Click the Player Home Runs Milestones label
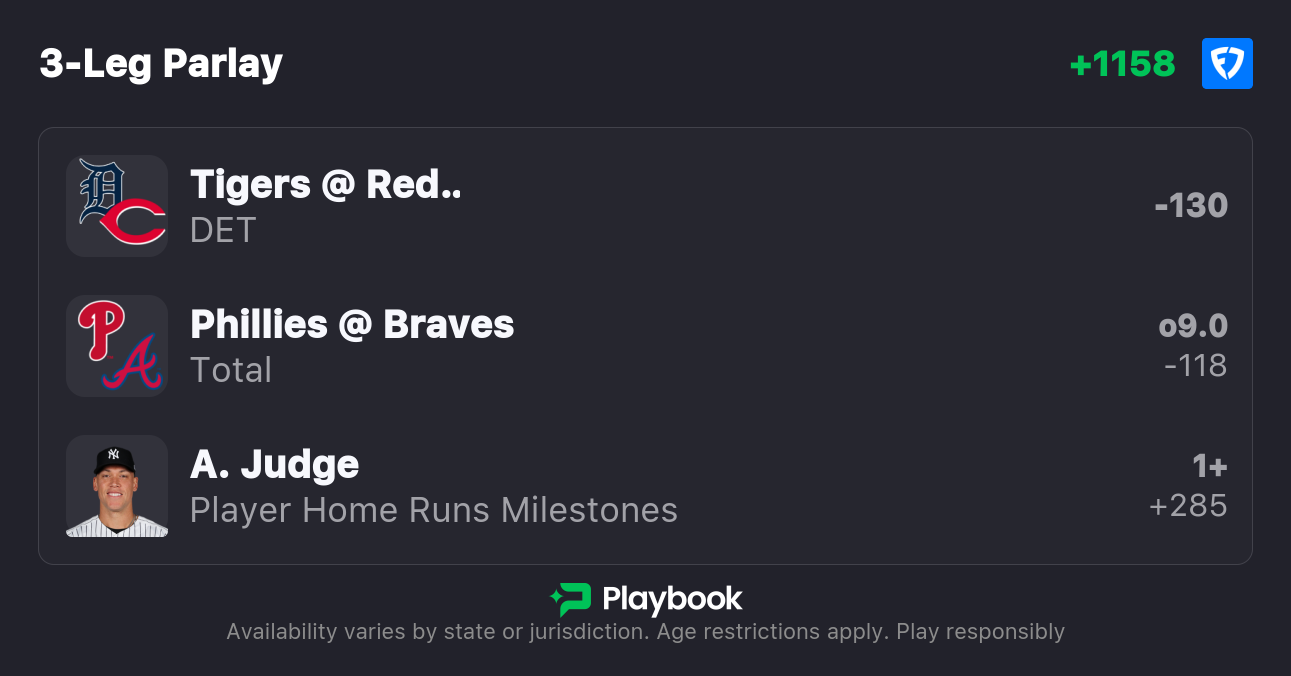The image size is (1291, 676). click(434, 511)
